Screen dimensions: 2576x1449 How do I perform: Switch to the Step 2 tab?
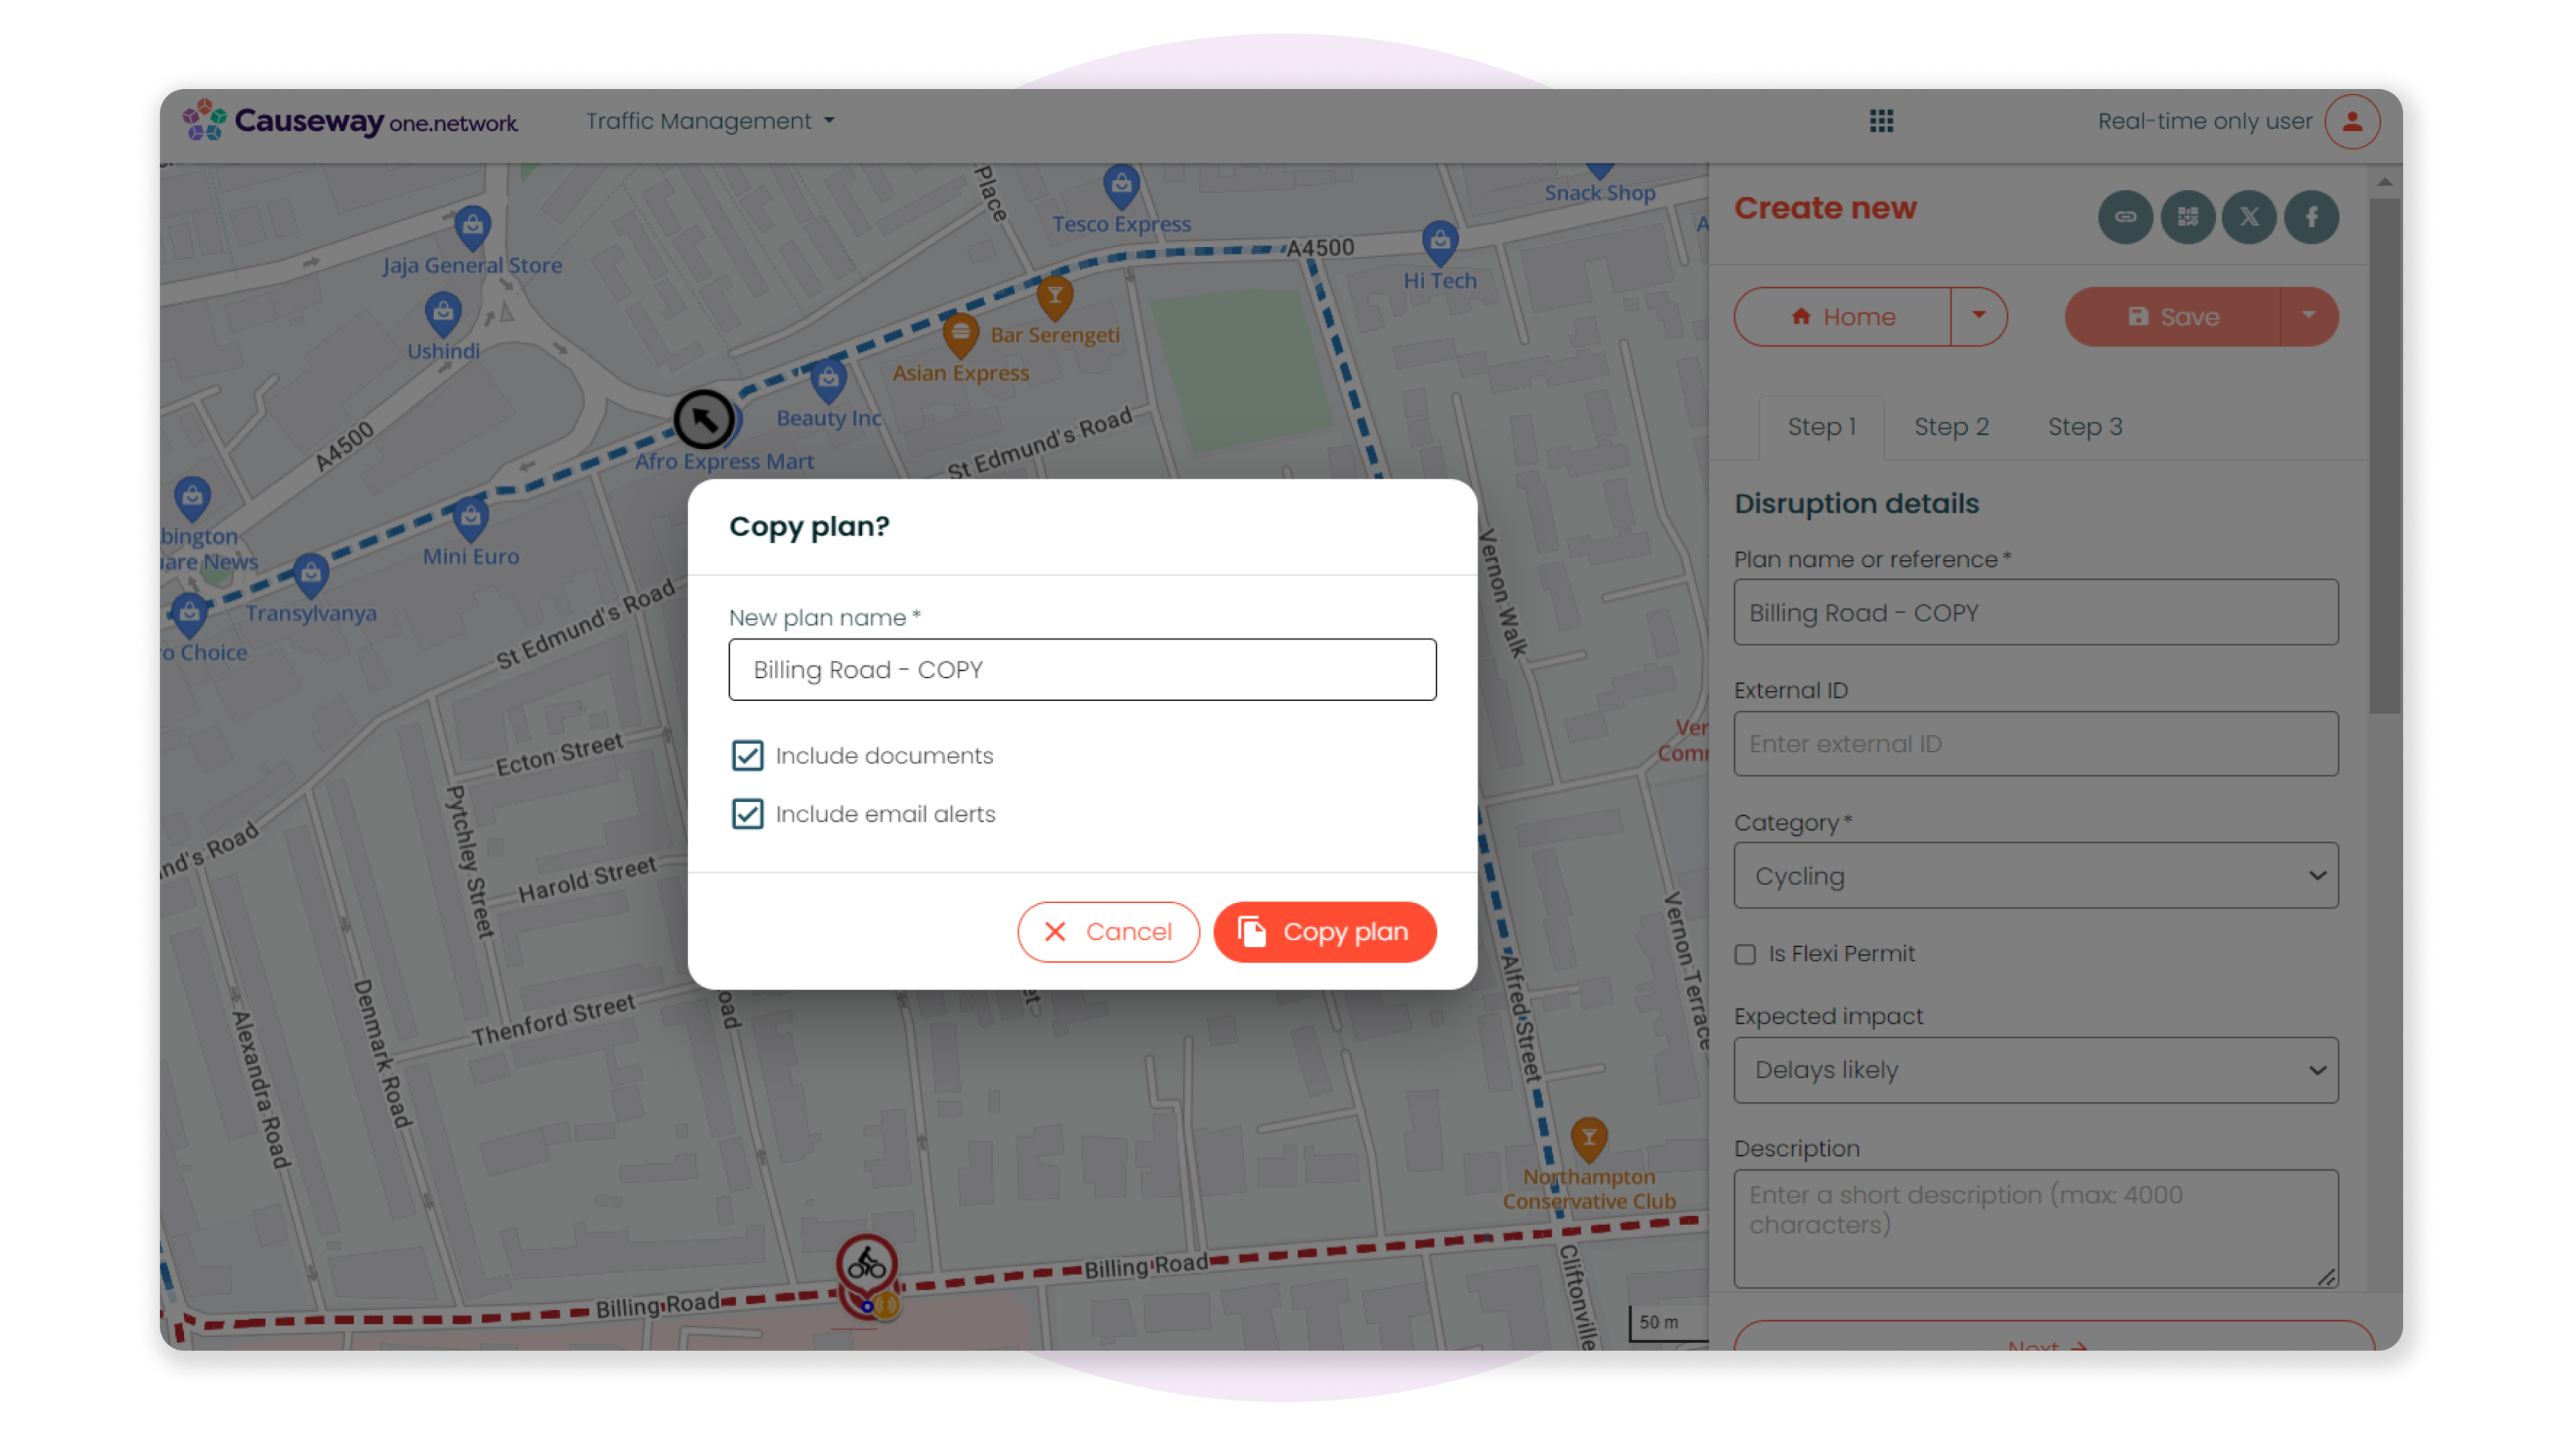click(x=1951, y=427)
